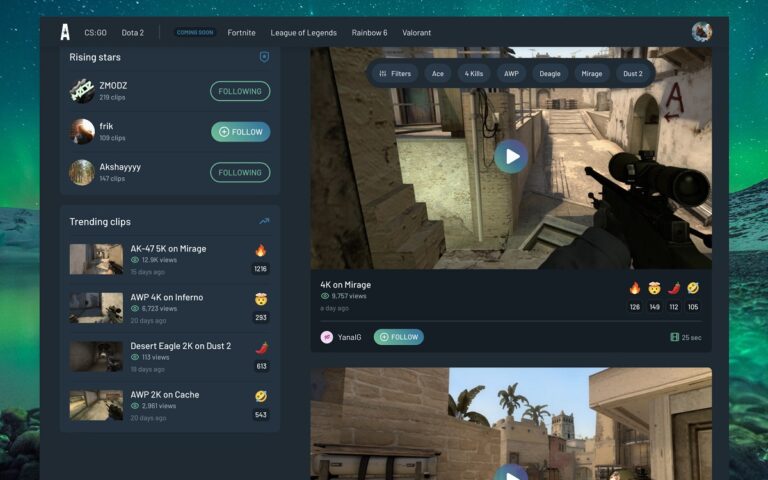This screenshot has width=768, height=480.
Task: Click the fire emoji on AK-47 5K clip
Action: point(261,251)
